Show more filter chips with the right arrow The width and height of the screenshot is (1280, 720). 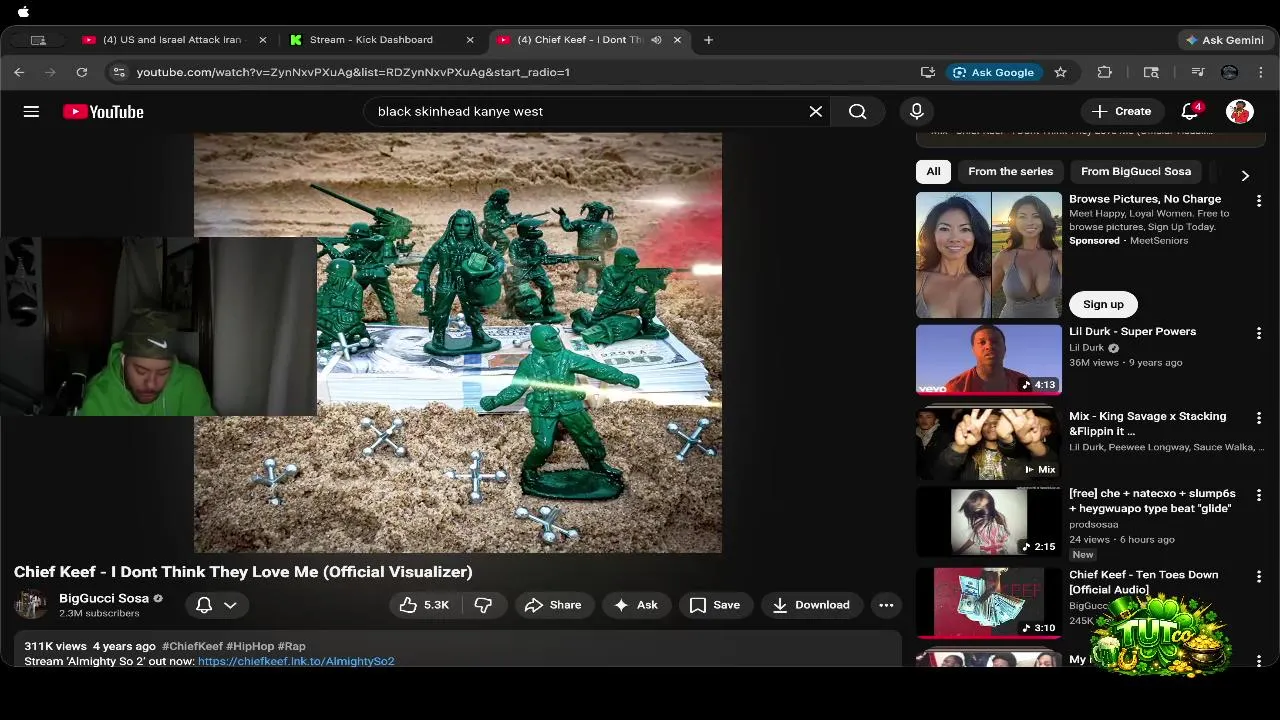(1245, 175)
